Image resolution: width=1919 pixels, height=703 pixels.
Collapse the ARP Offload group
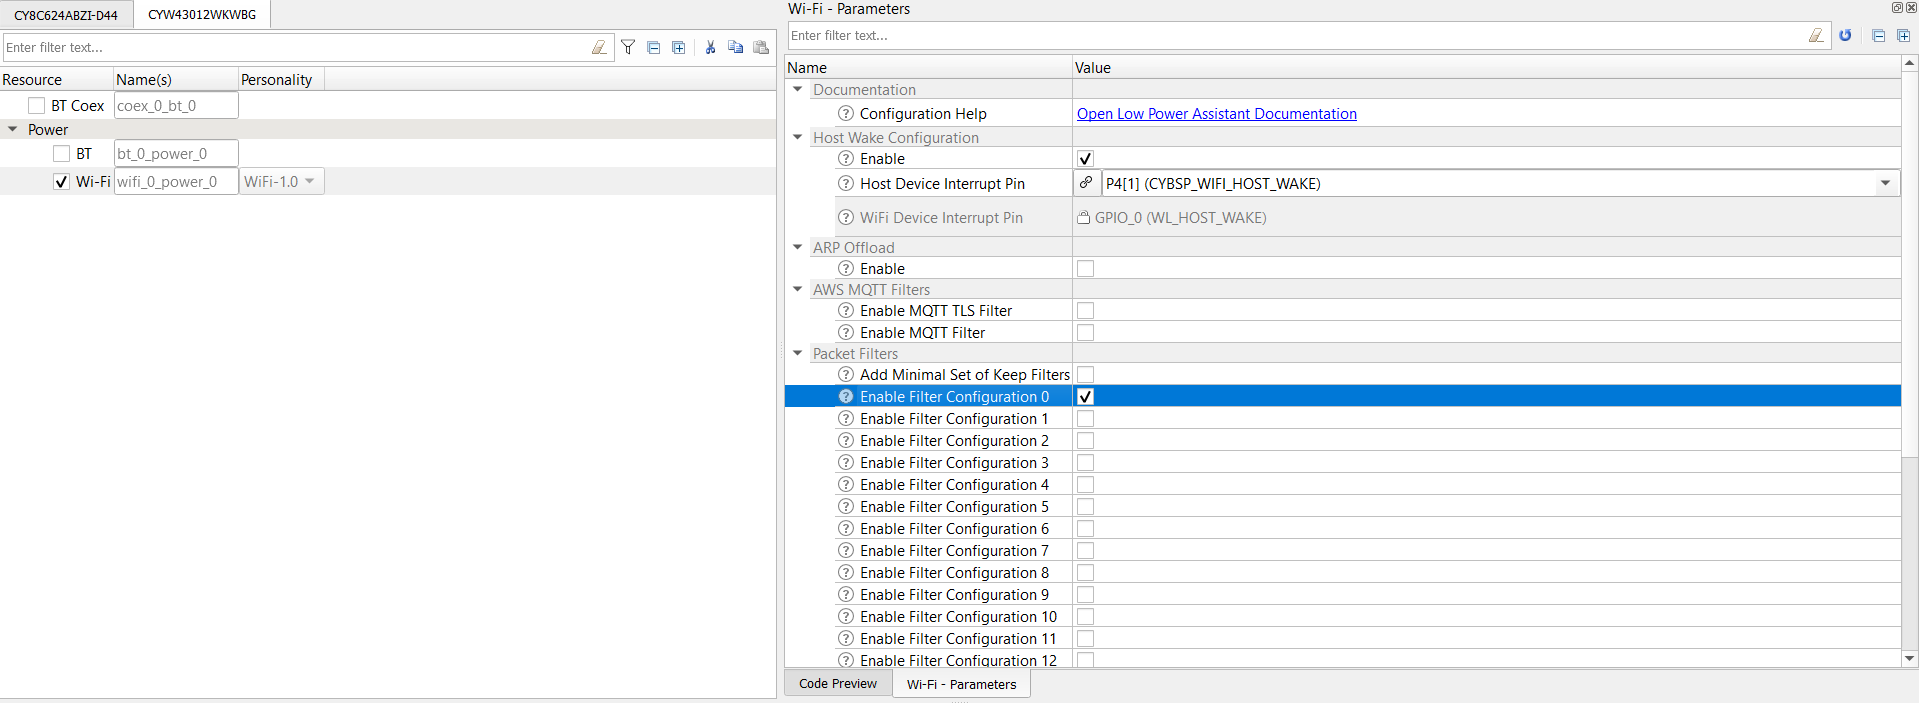[x=797, y=247]
